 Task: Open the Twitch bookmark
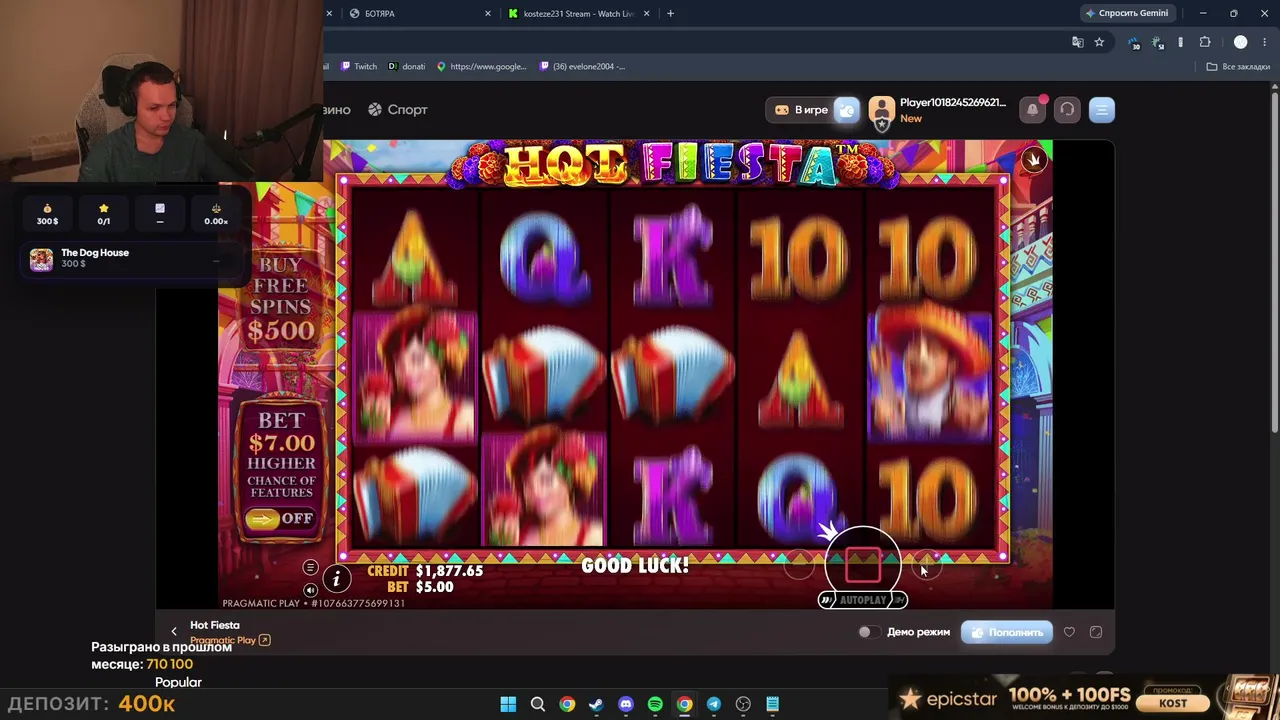tap(359, 67)
